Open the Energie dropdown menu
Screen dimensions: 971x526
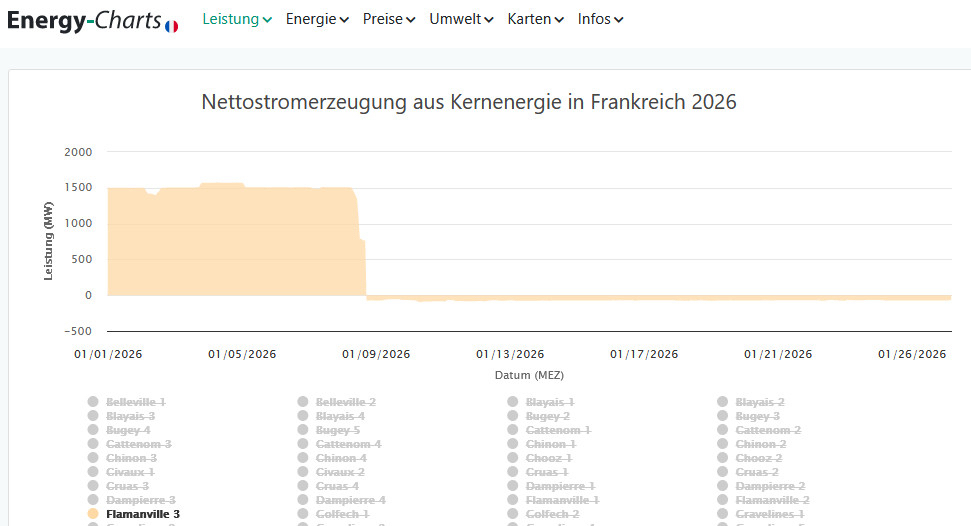point(317,19)
